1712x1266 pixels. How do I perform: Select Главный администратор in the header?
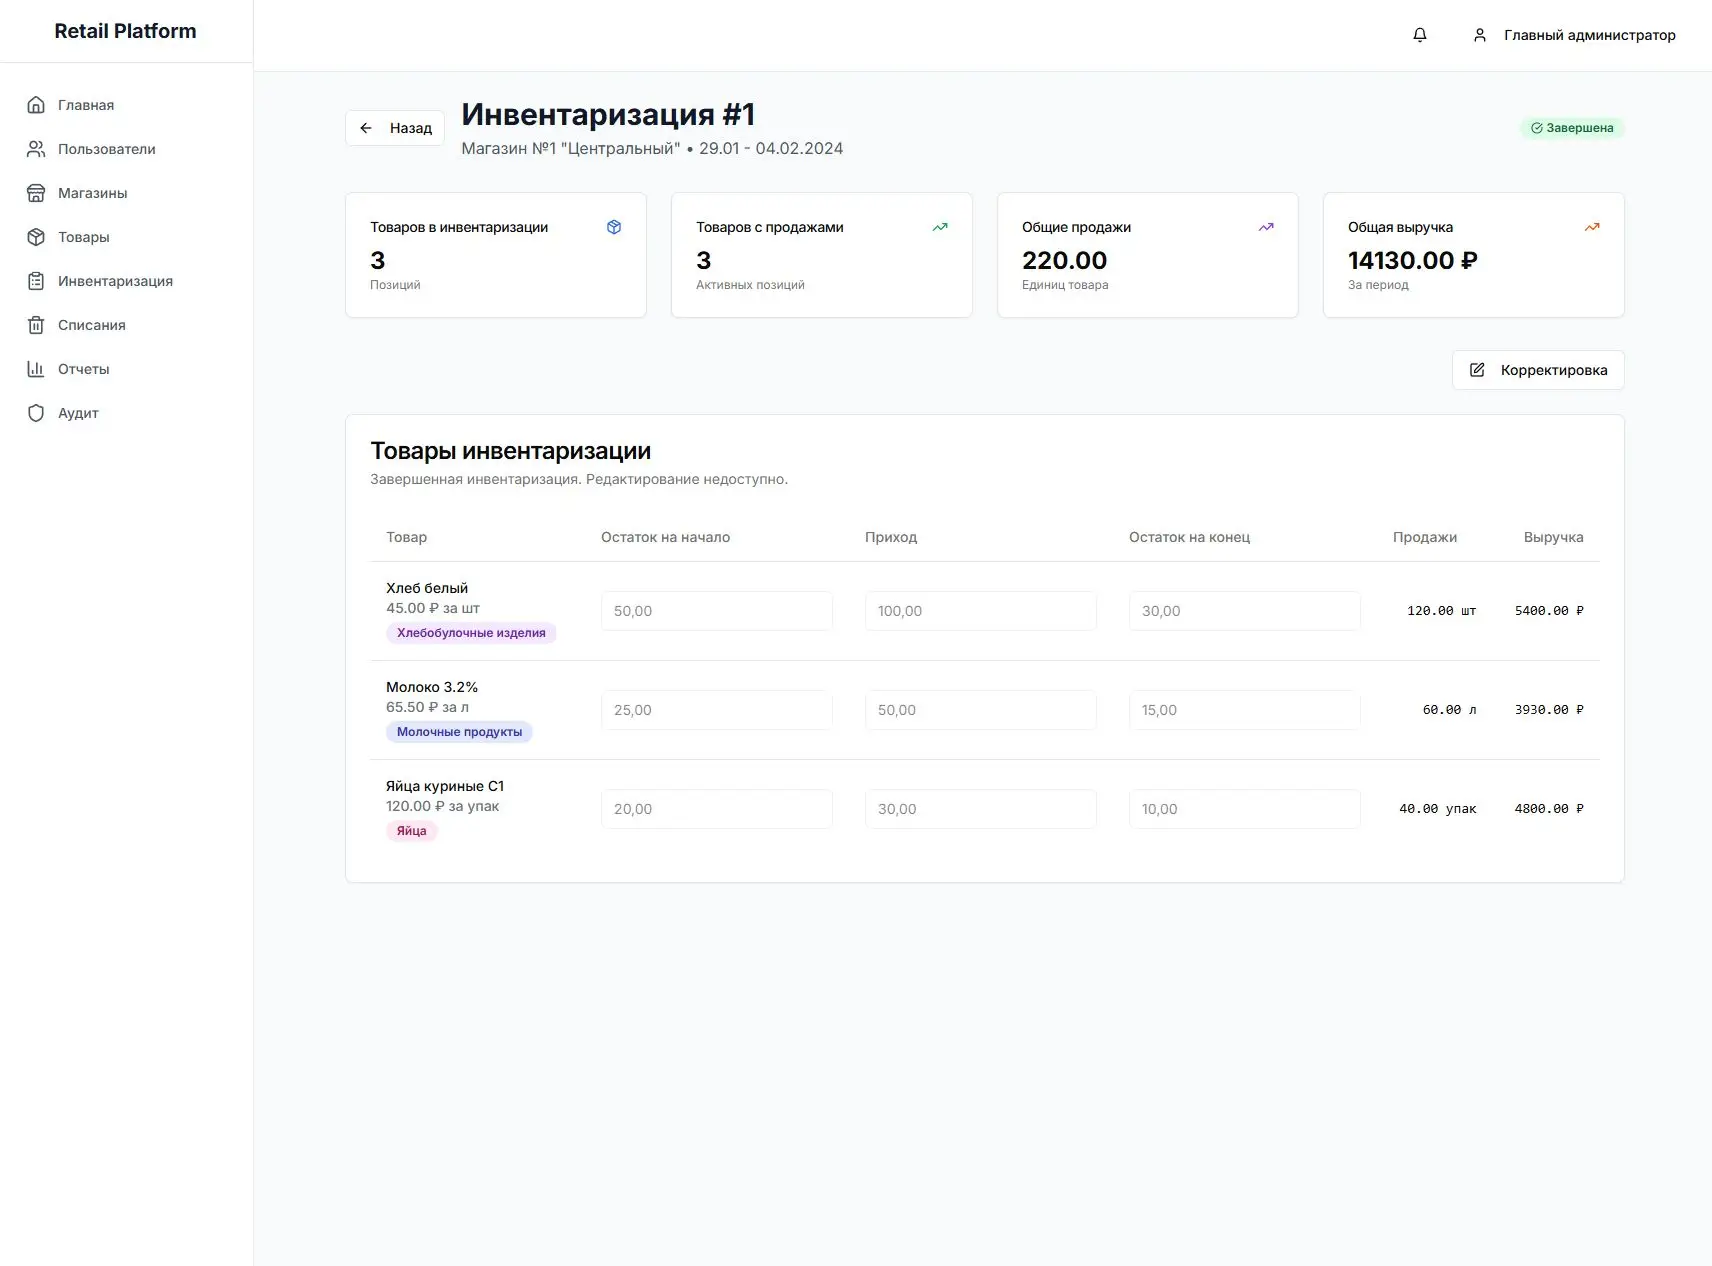point(1589,35)
